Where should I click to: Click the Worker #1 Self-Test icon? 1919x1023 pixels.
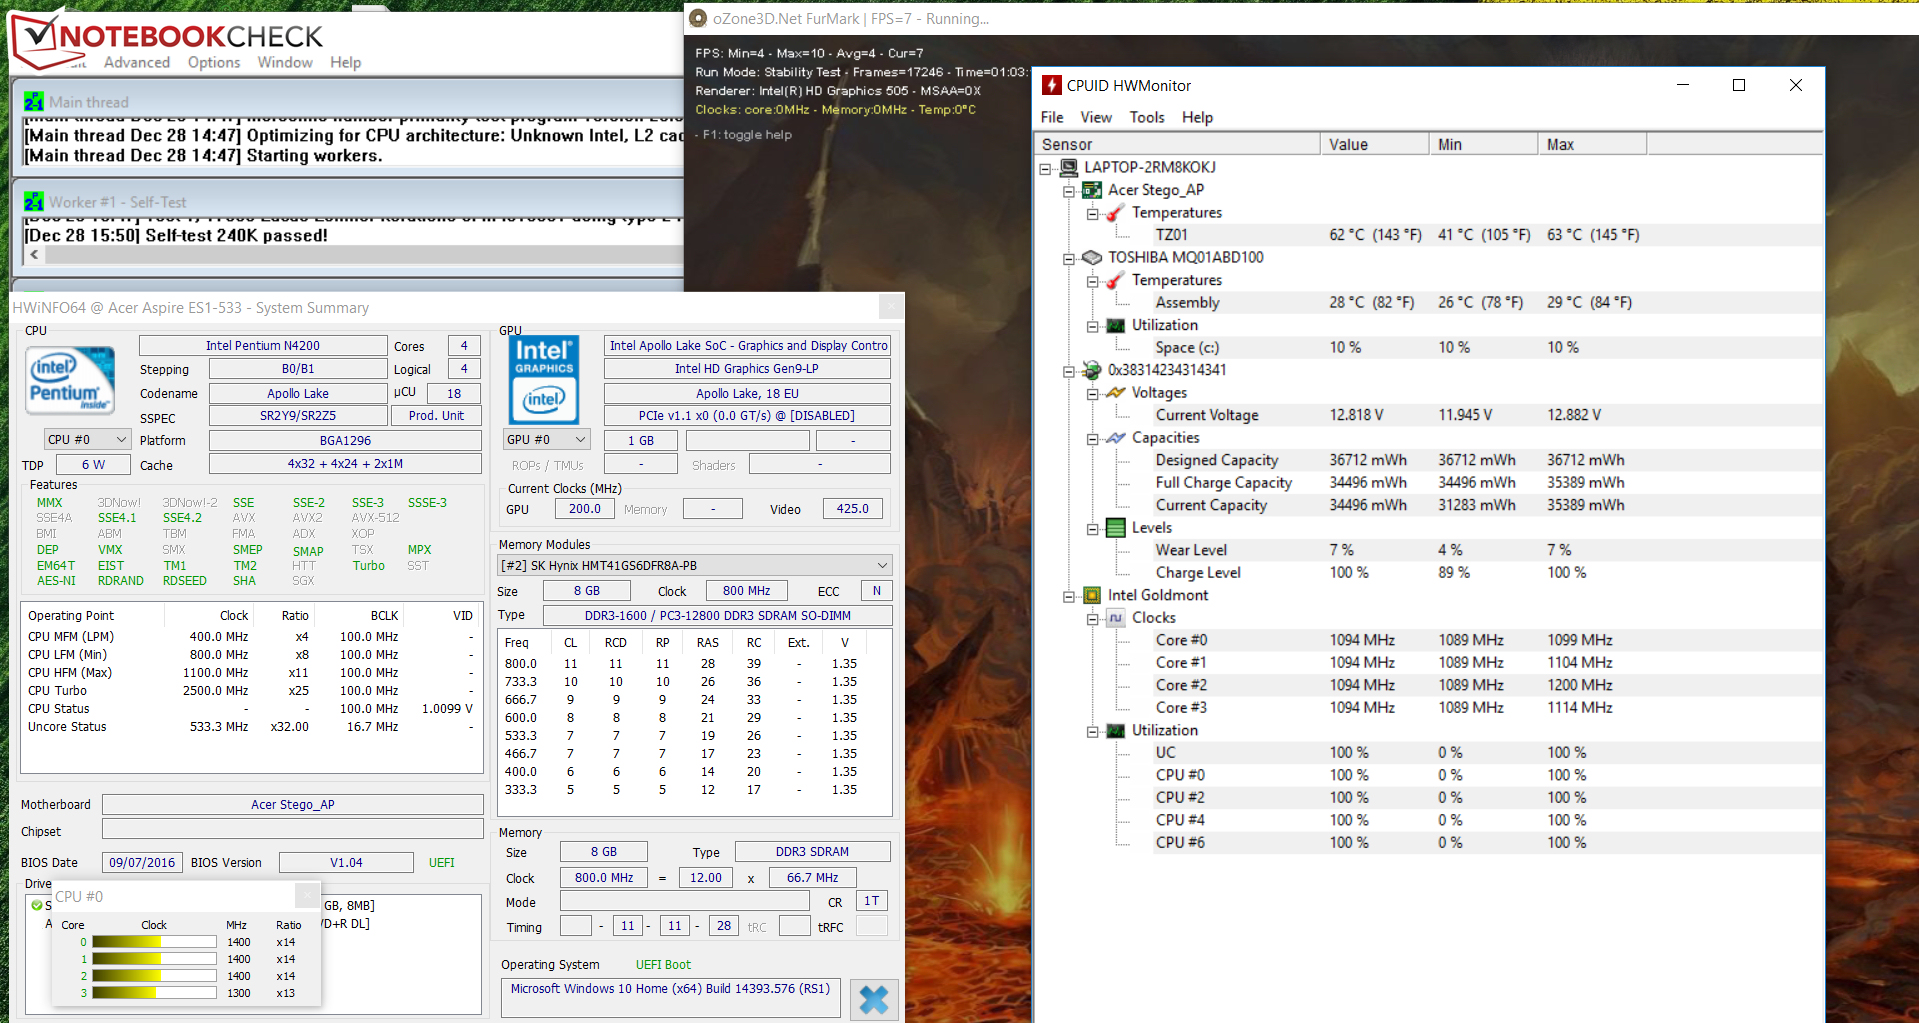(34, 202)
